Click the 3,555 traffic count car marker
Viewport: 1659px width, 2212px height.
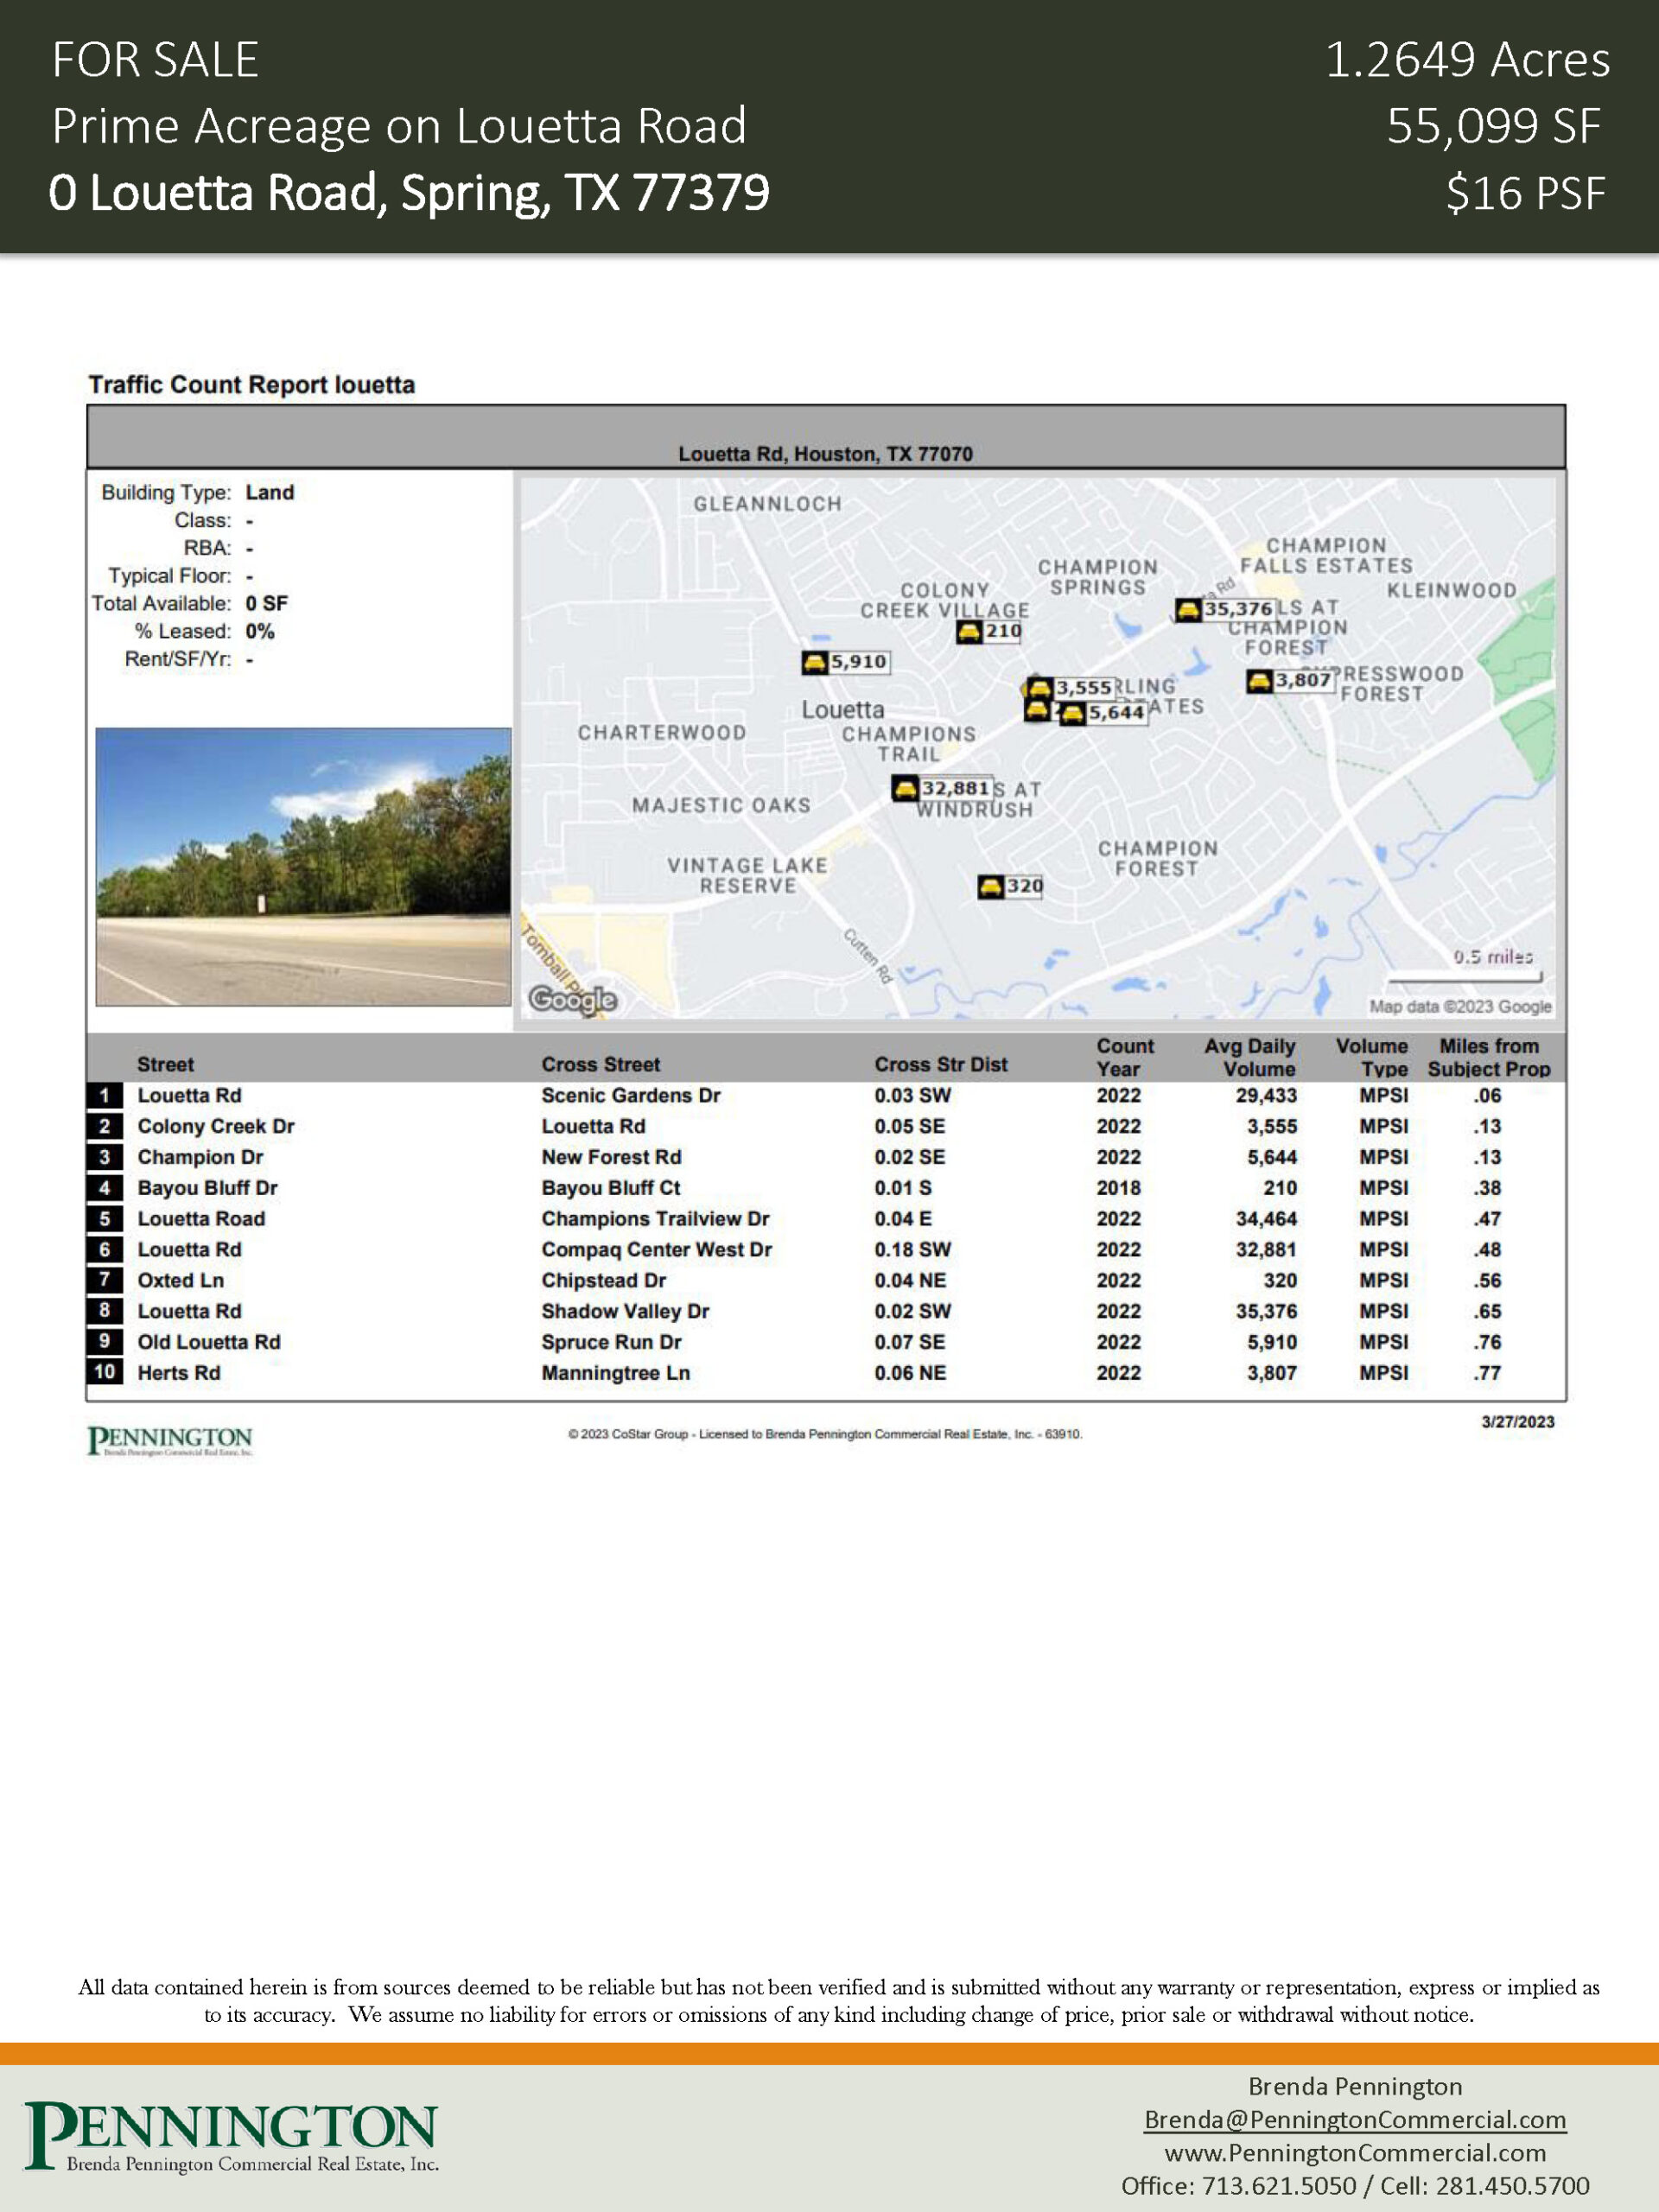pyautogui.click(x=1040, y=688)
